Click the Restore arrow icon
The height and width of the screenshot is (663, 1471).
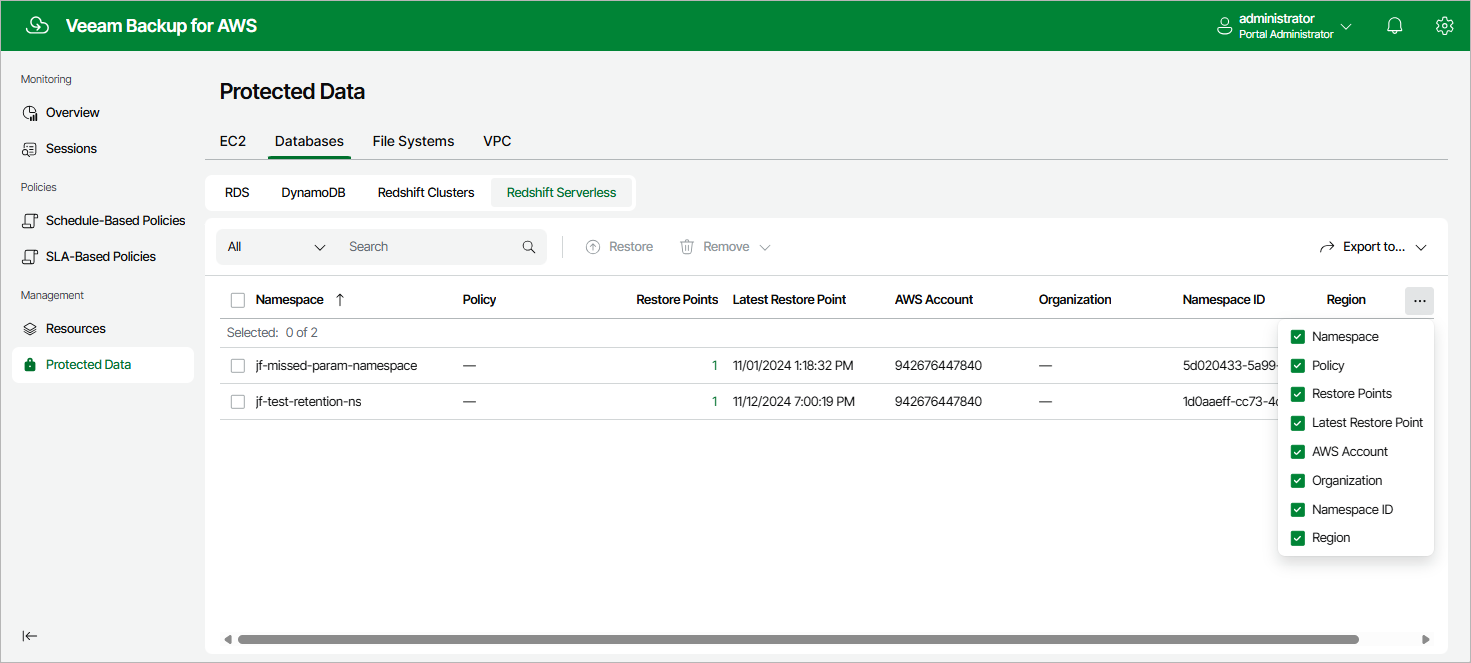tap(593, 247)
